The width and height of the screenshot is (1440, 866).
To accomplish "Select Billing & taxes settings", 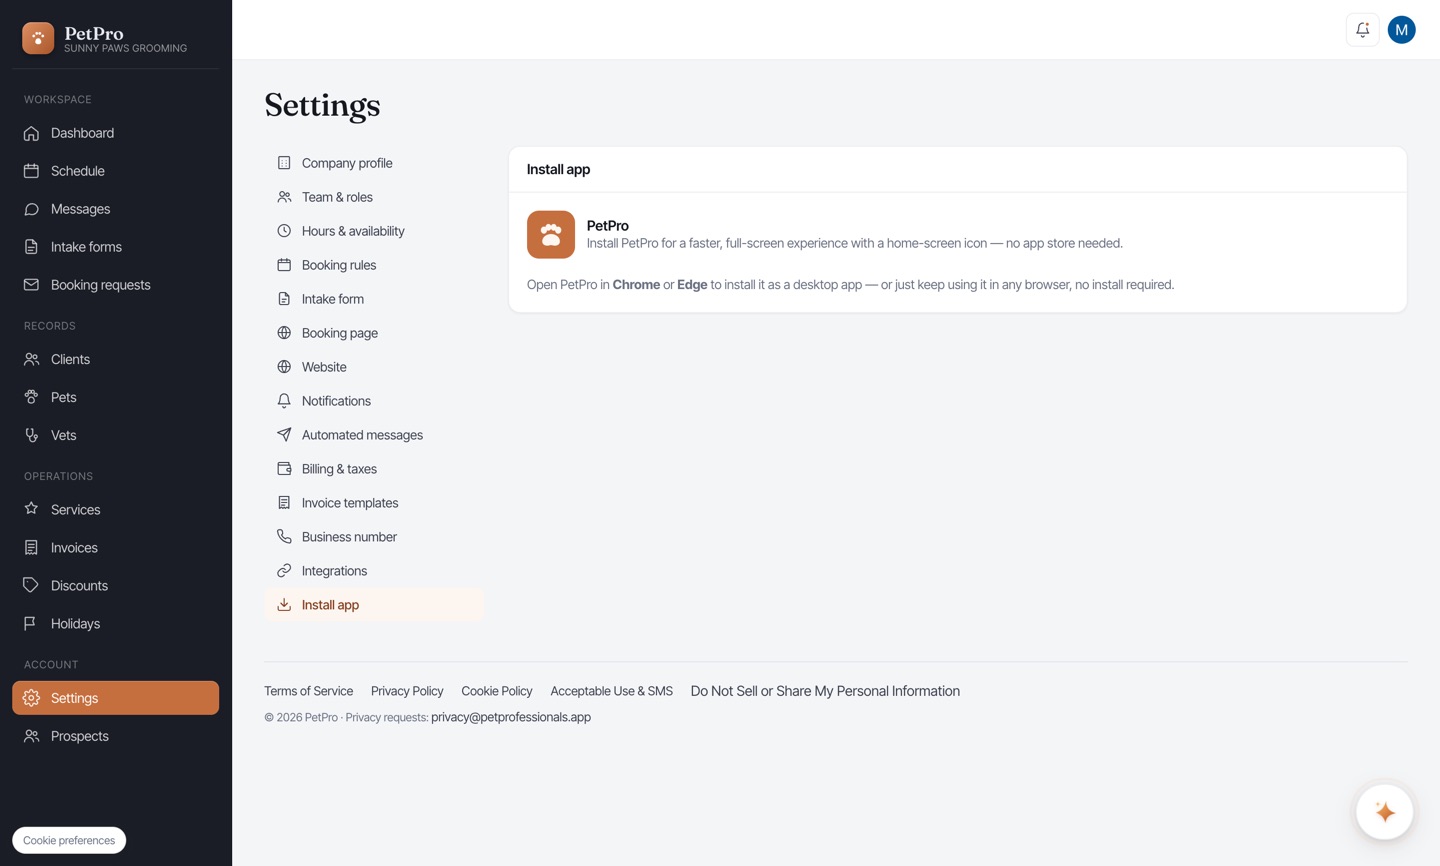I will pos(374,469).
